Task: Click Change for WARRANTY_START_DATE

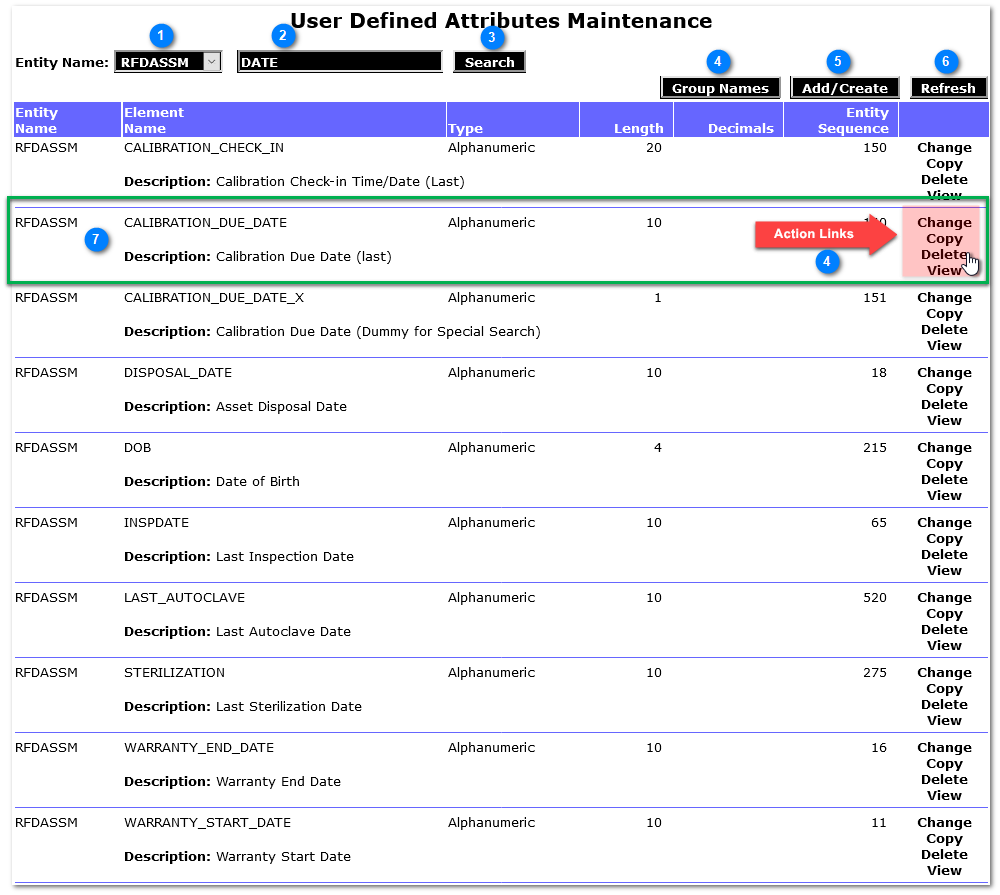Action: click(944, 822)
